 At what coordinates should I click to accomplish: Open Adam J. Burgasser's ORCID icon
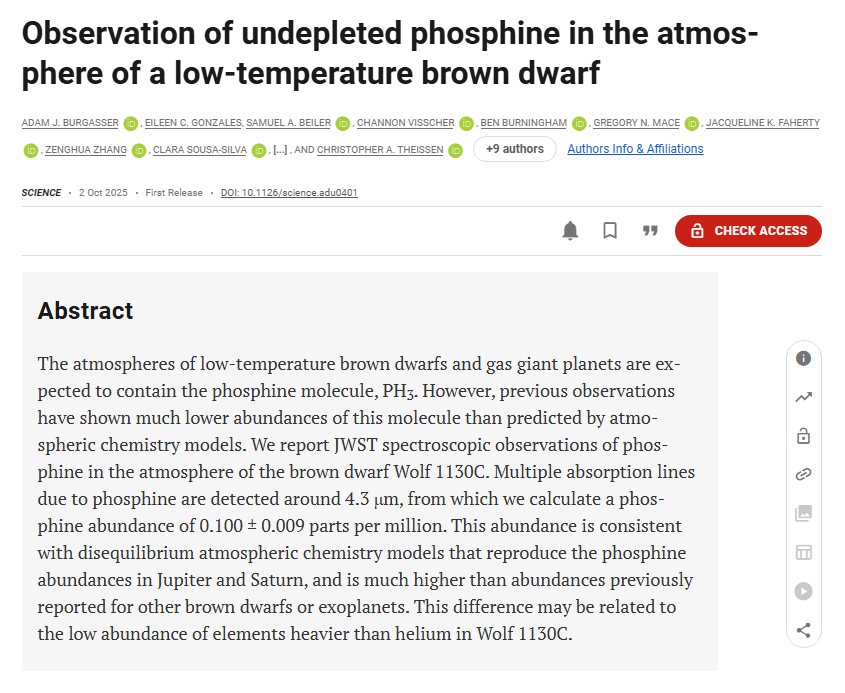[x=131, y=124]
